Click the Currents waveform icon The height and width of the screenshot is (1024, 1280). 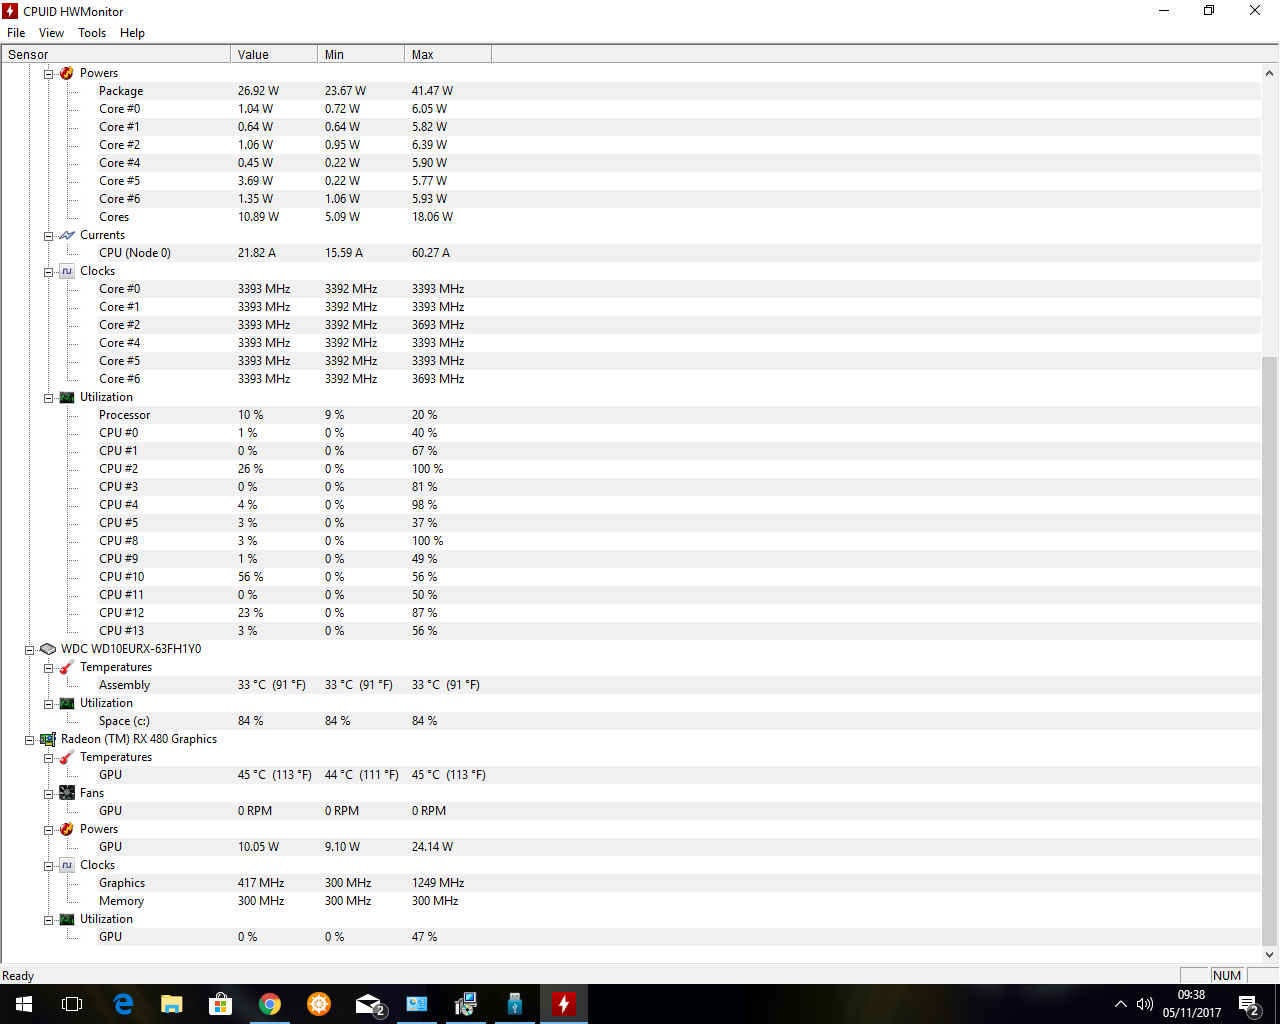(67, 235)
